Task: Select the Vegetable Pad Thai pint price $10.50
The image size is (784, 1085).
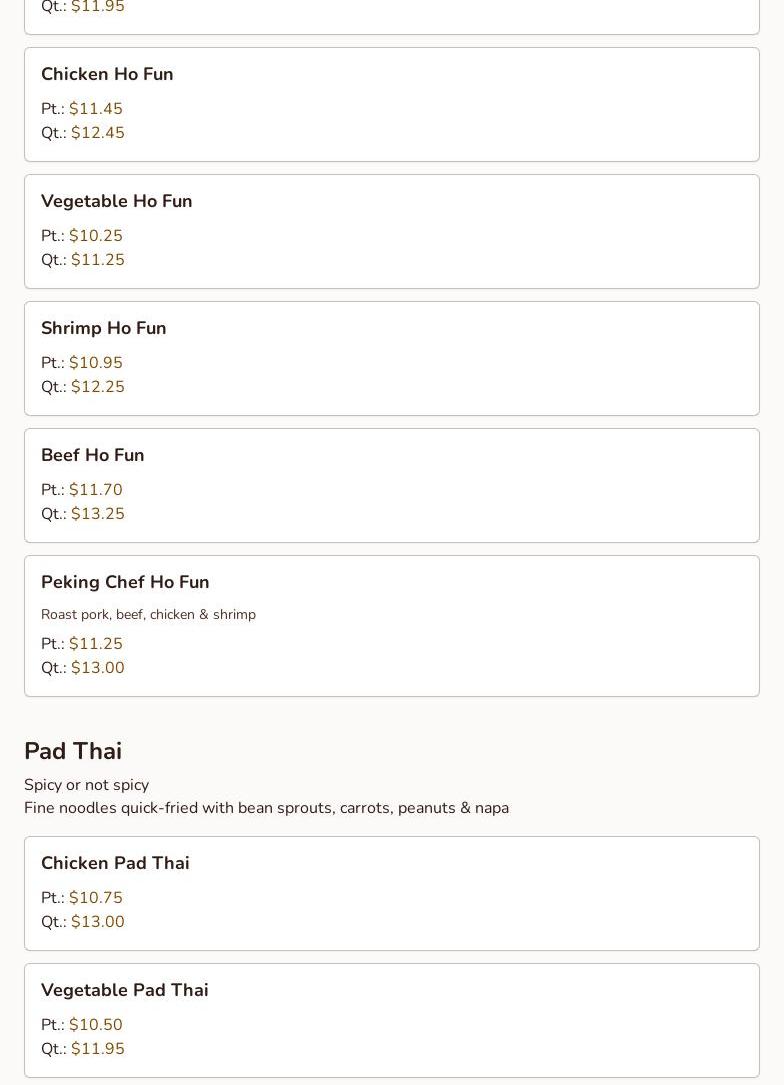Action: coord(95,1025)
